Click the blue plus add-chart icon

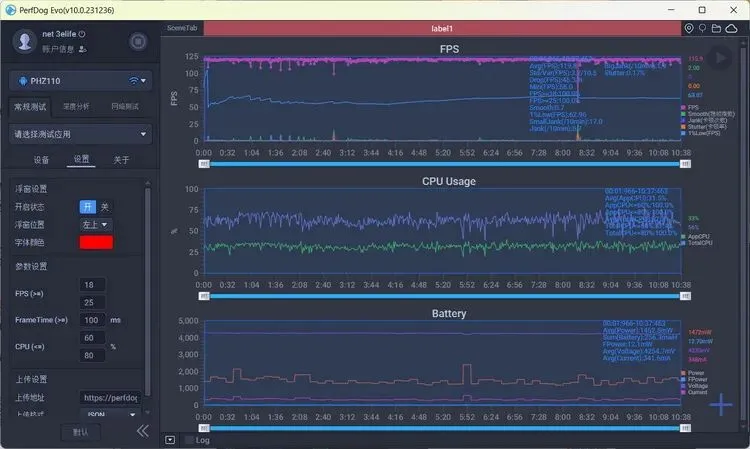721,405
